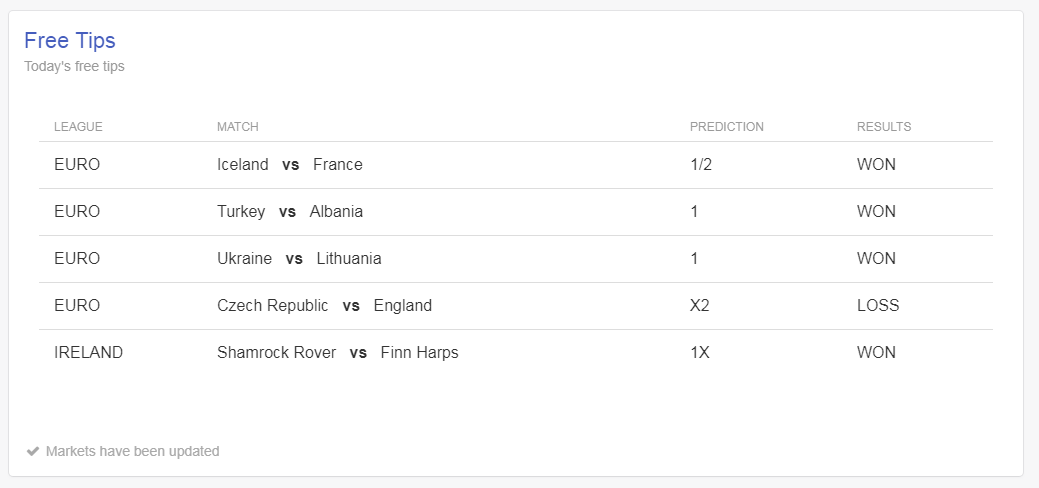Click the X2 prediction value
This screenshot has width=1039, height=488.
(x=699, y=306)
